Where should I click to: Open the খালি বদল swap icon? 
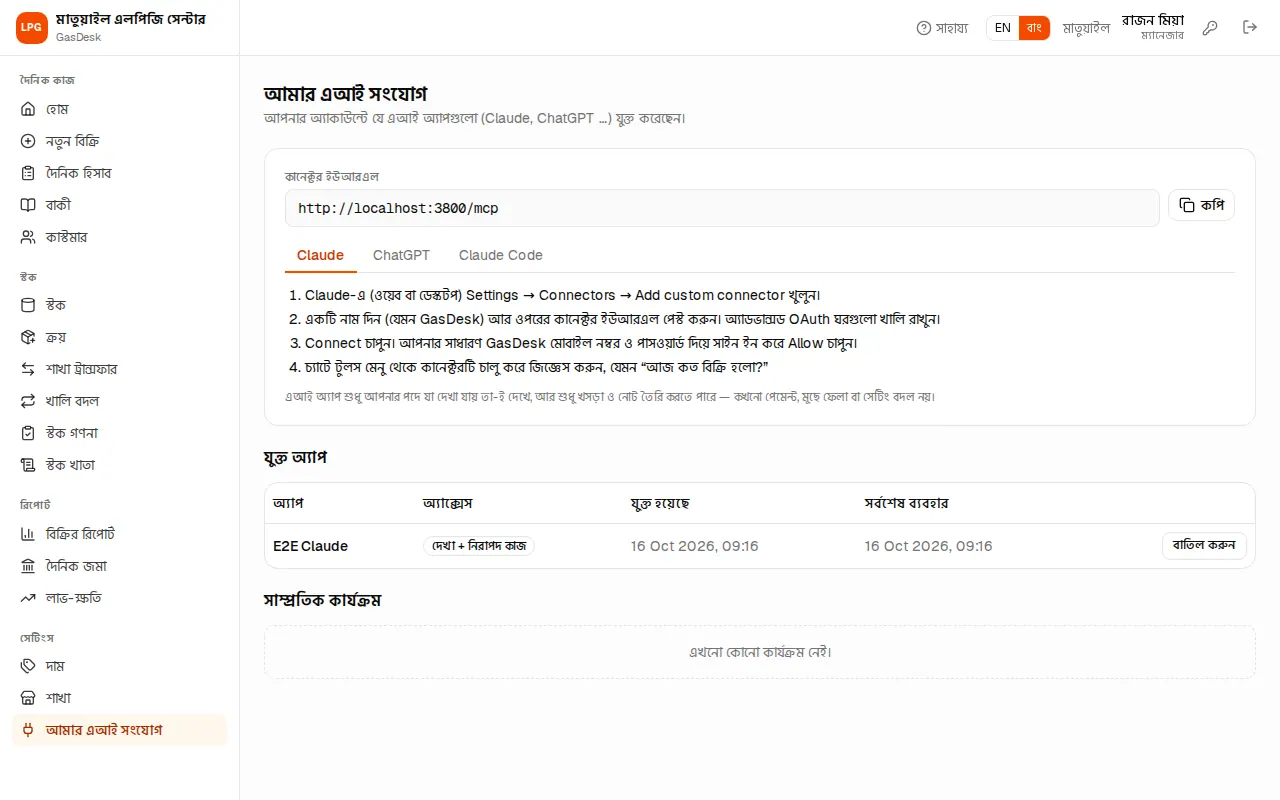(x=28, y=401)
